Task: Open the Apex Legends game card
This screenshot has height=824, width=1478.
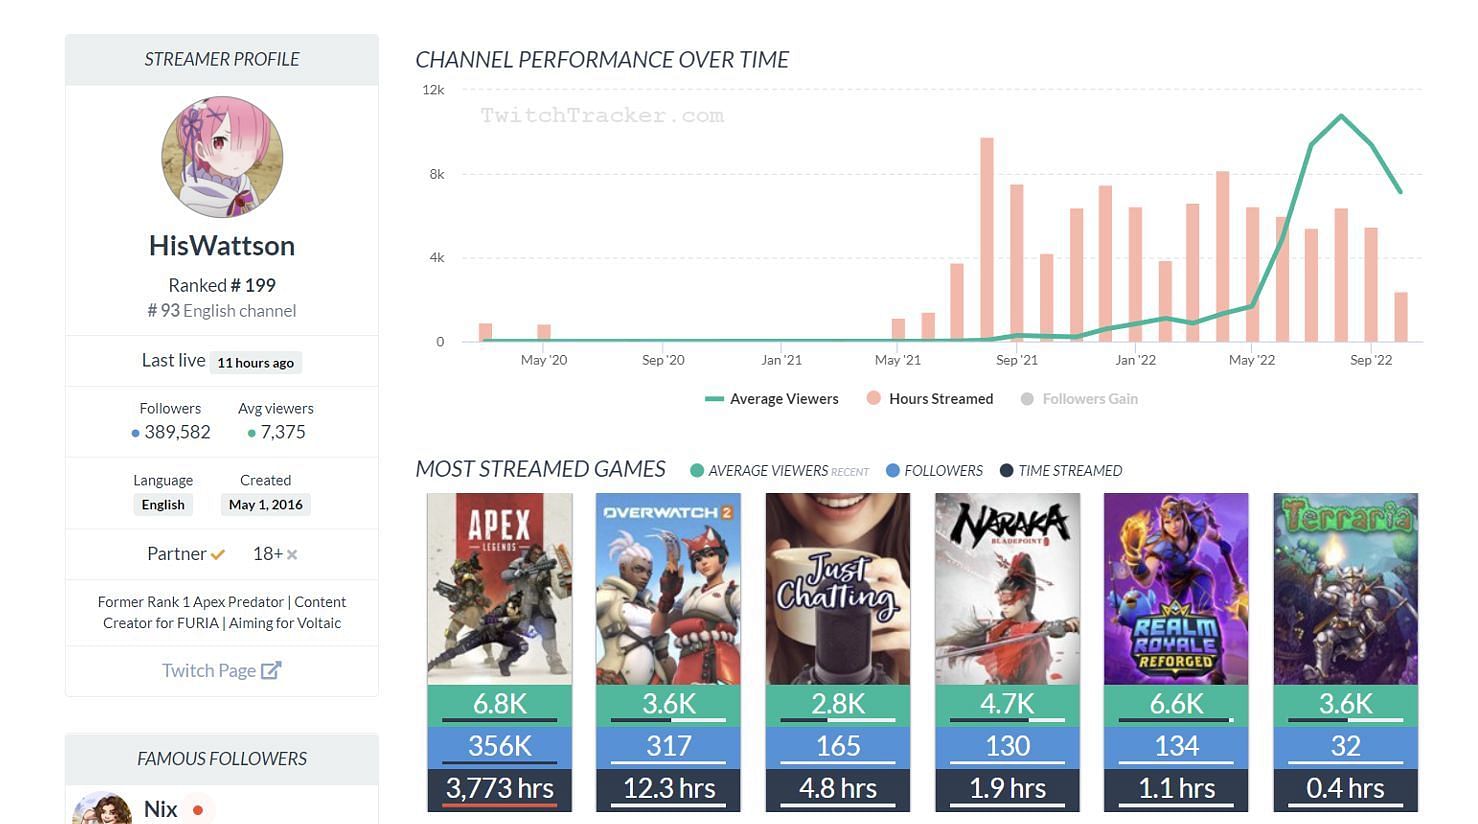Action: click(500, 589)
